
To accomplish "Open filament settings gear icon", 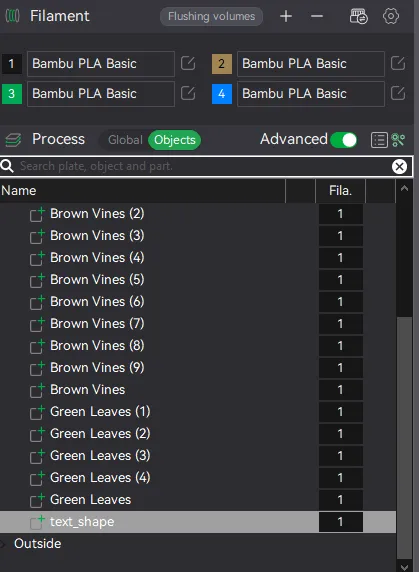I will 391,16.
